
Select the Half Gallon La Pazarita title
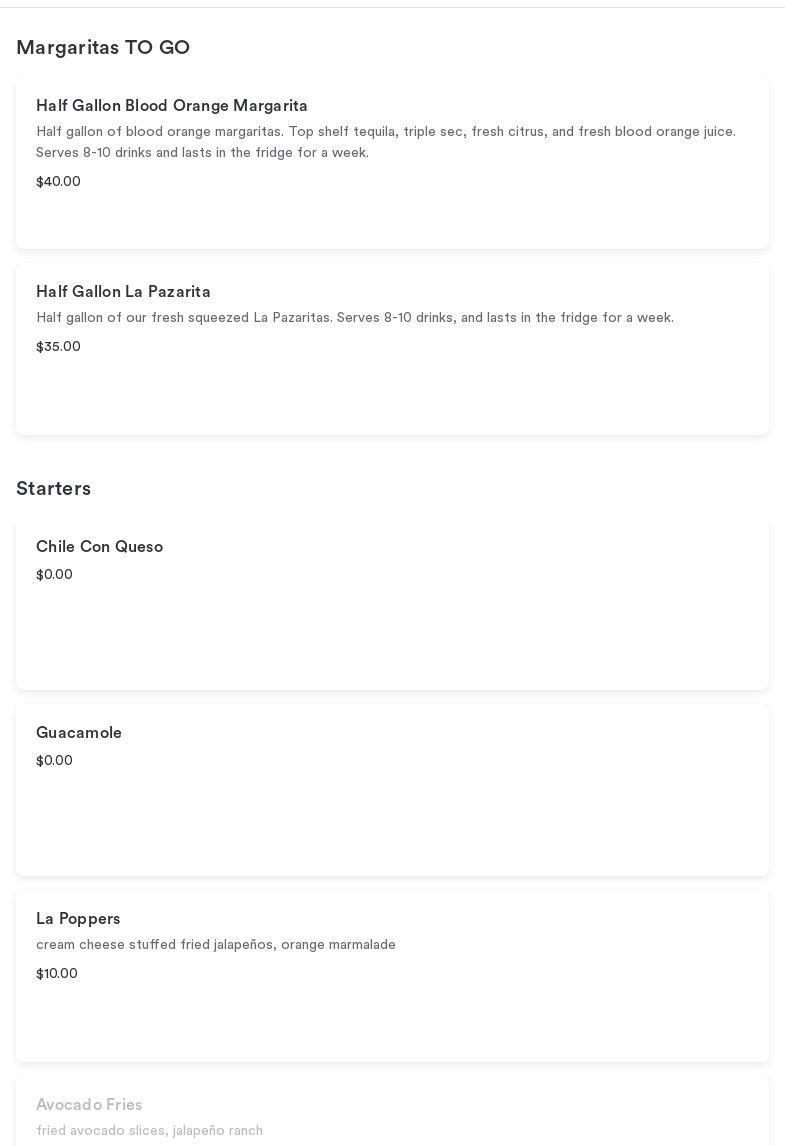(123, 292)
